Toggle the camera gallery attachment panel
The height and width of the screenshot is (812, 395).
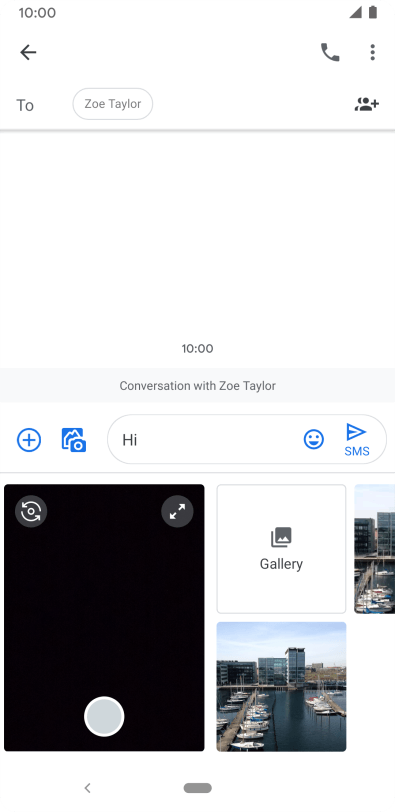pyautogui.click(x=74, y=440)
